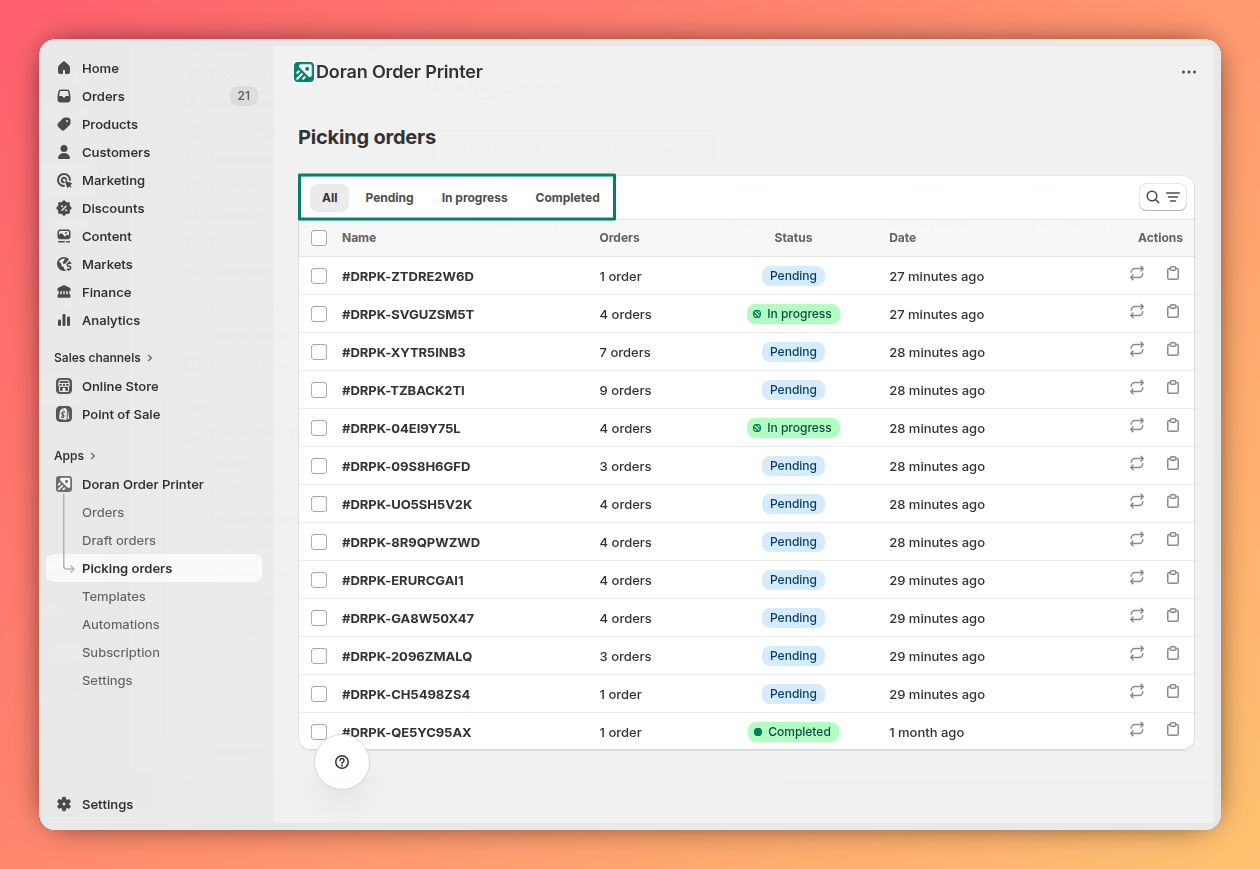Switch to the Completed tab

pos(567,197)
